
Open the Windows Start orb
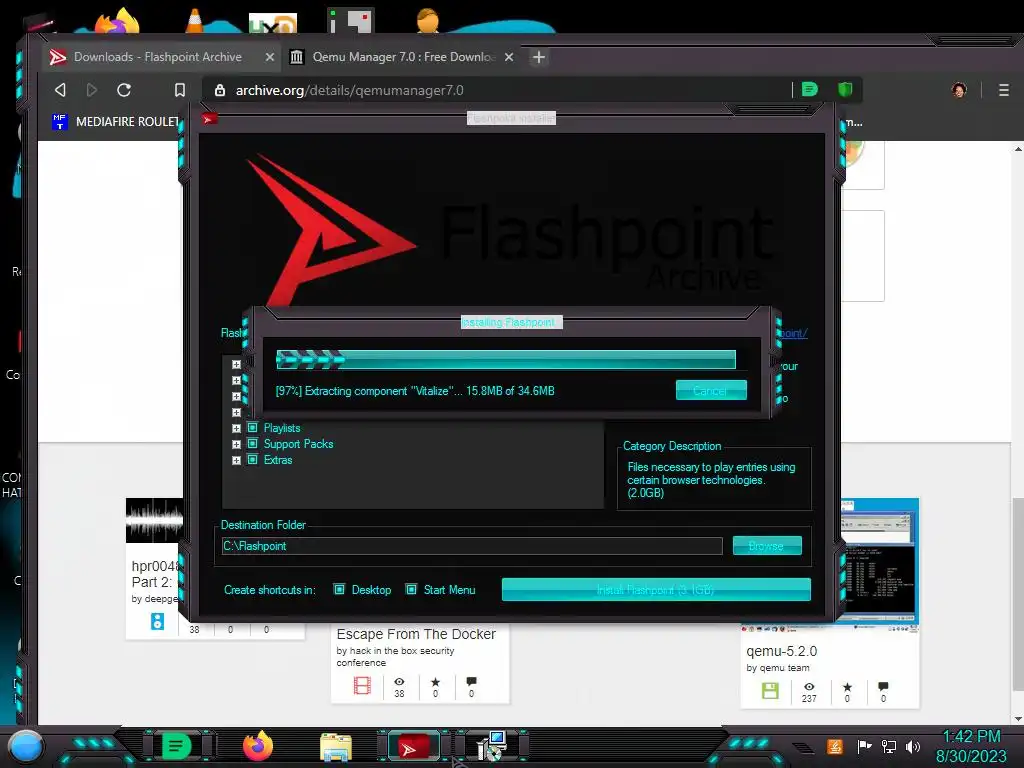click(25, 746)
